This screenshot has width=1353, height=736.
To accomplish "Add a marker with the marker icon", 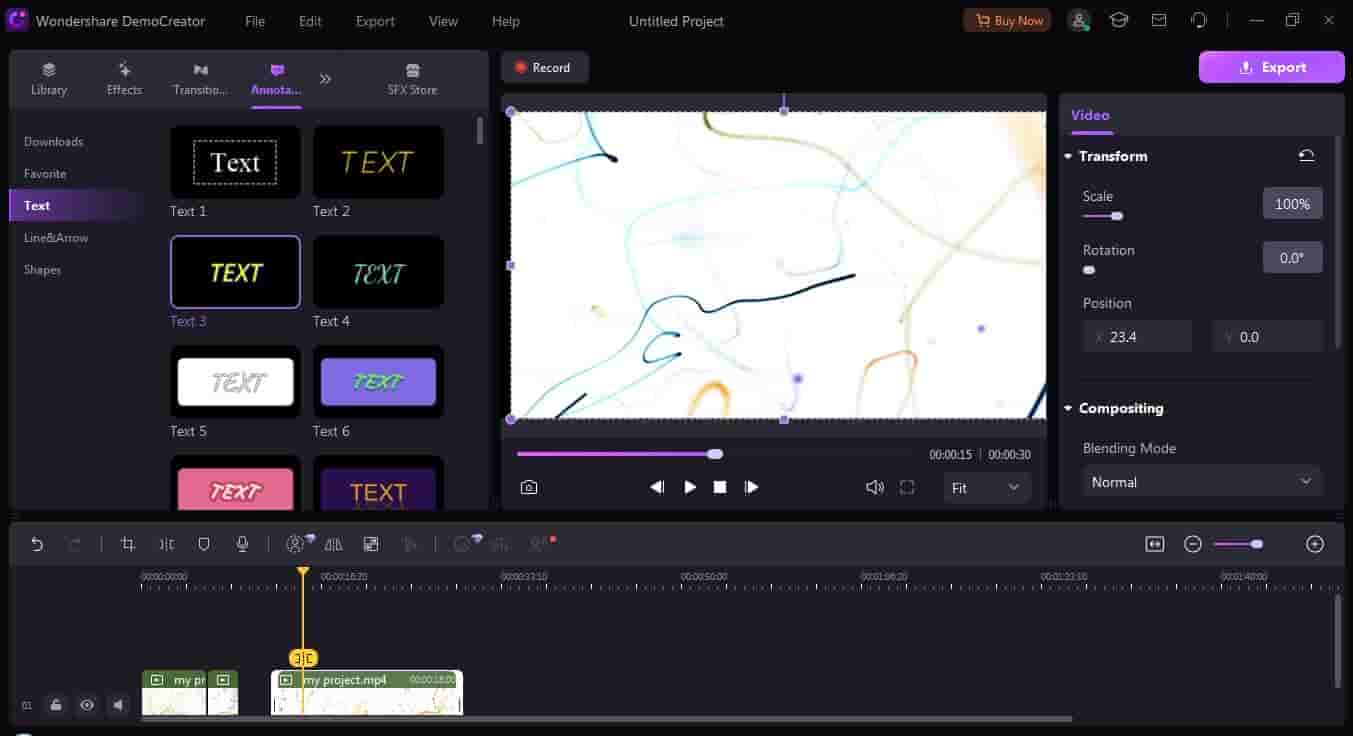I will (204, 544).
